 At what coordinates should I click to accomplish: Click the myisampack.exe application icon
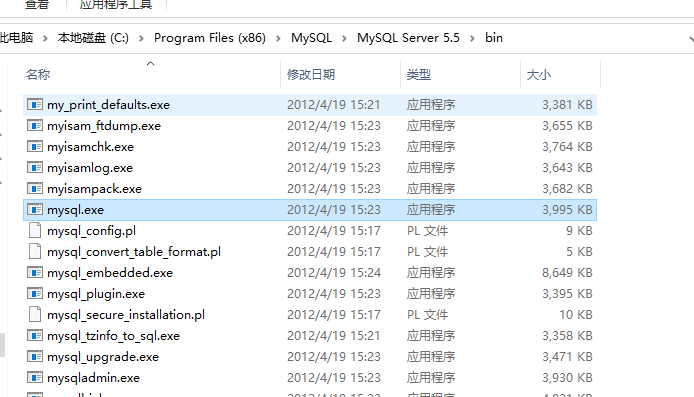pyautogui.click(x=35, y=189)
